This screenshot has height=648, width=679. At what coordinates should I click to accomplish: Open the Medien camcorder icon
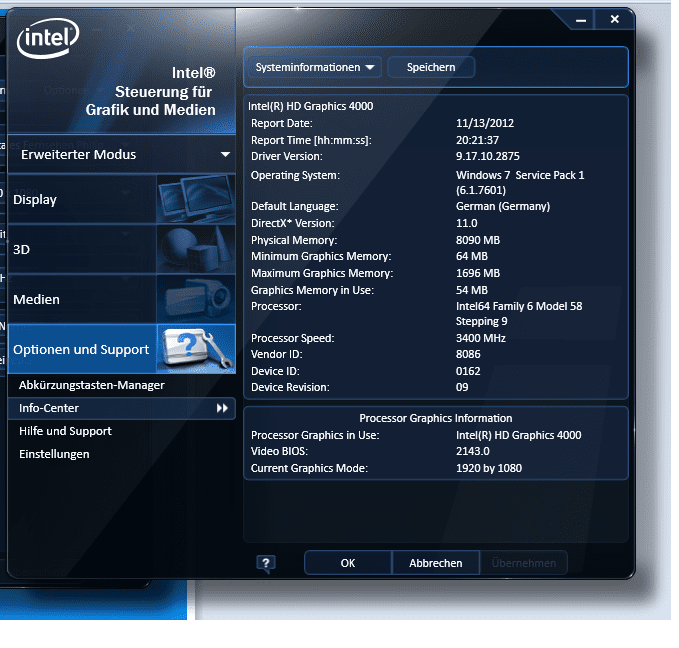[x=196, y=299]
